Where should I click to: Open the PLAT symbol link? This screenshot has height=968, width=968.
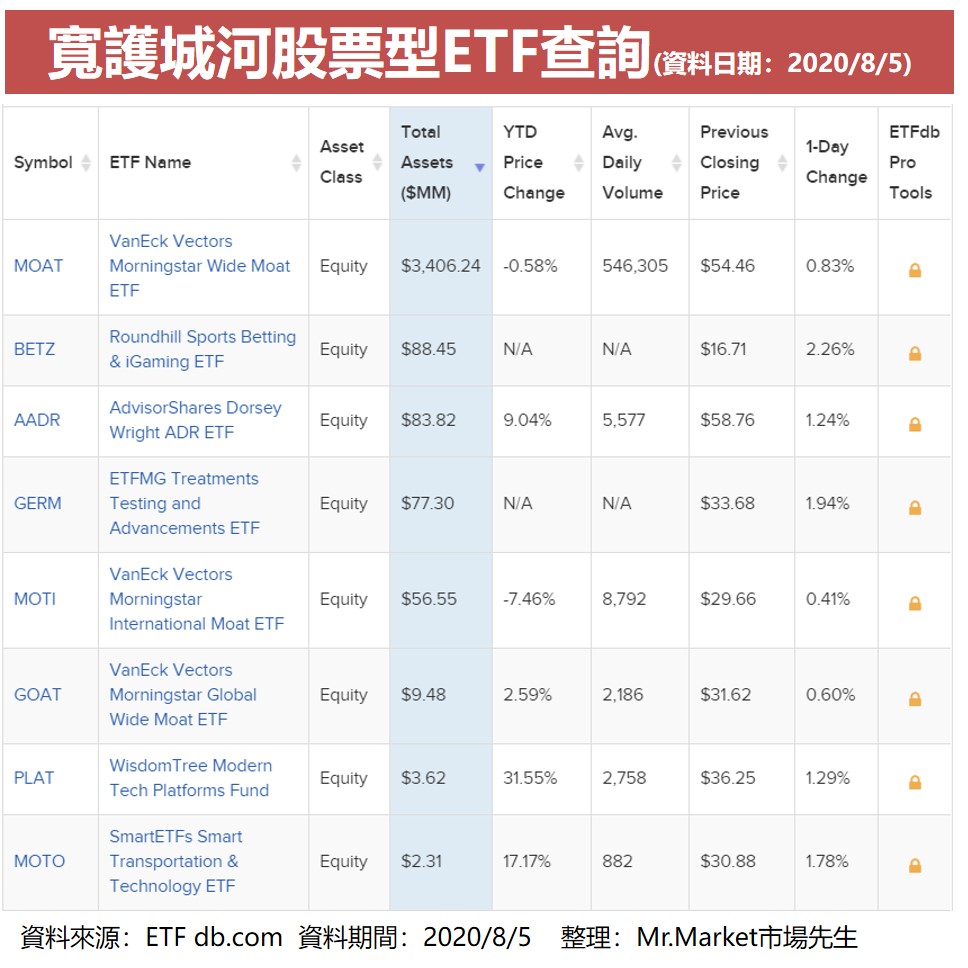pos(33,778)
